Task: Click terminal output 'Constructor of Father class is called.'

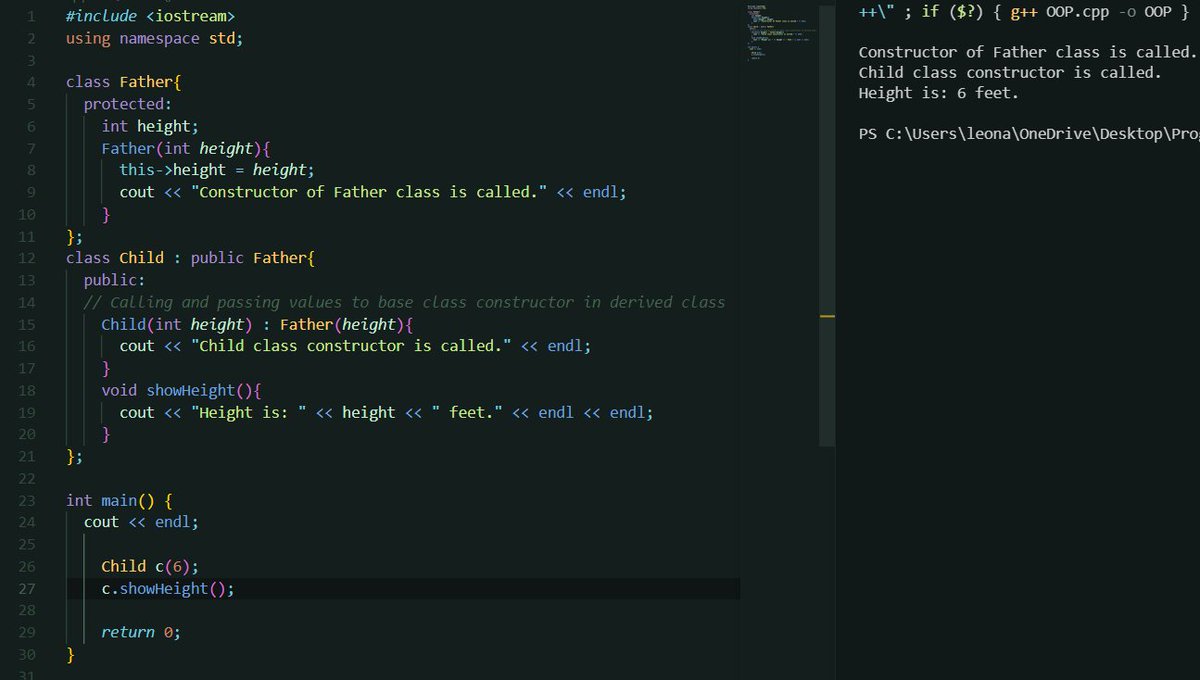Action: coord(1028,52)
